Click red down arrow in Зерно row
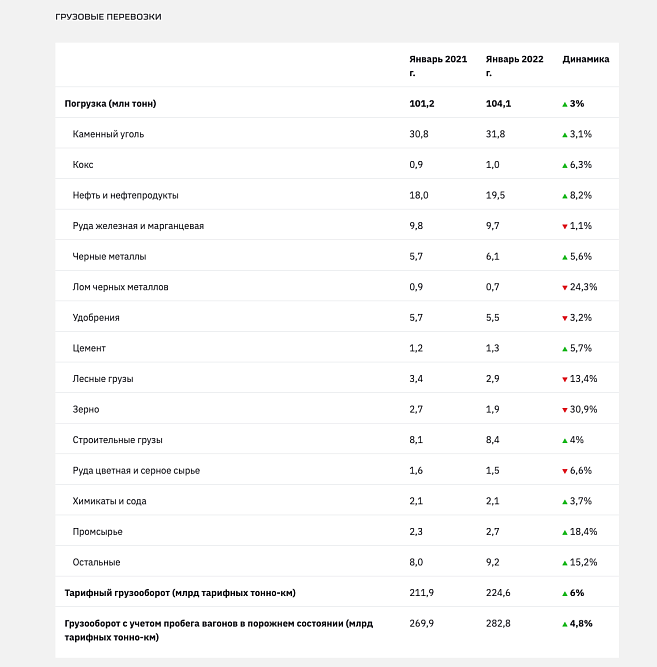The height and width of the screenshot is (667, 657). [565, 410]
